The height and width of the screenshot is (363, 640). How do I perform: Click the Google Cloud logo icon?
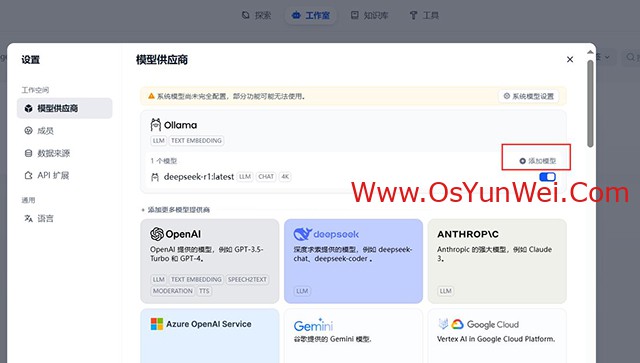coord(458,324)
